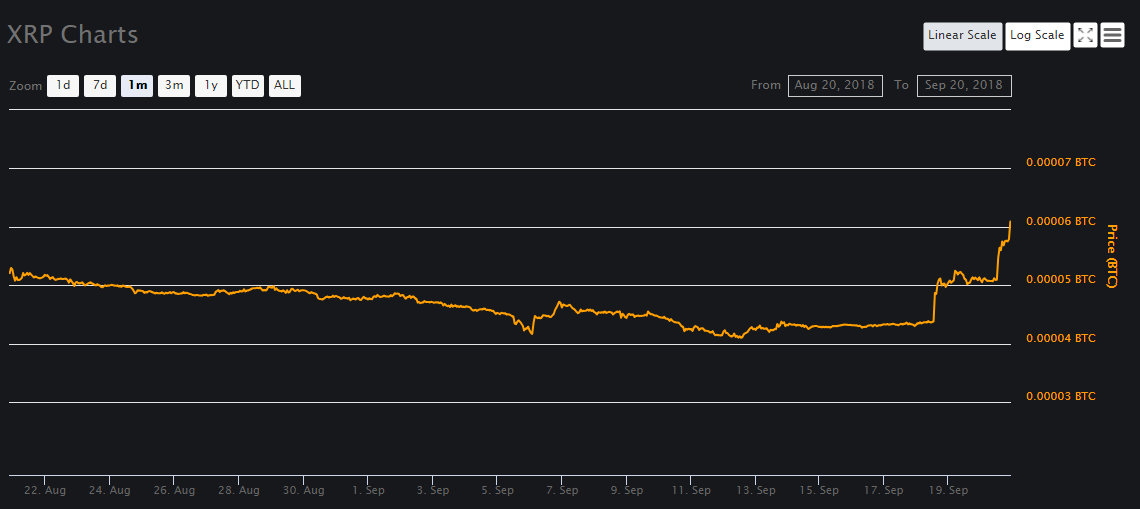The height and width of the screenshot is (509, 1140).
Task: Click the 15. Sep date label
Action: [x=819, y=491]
